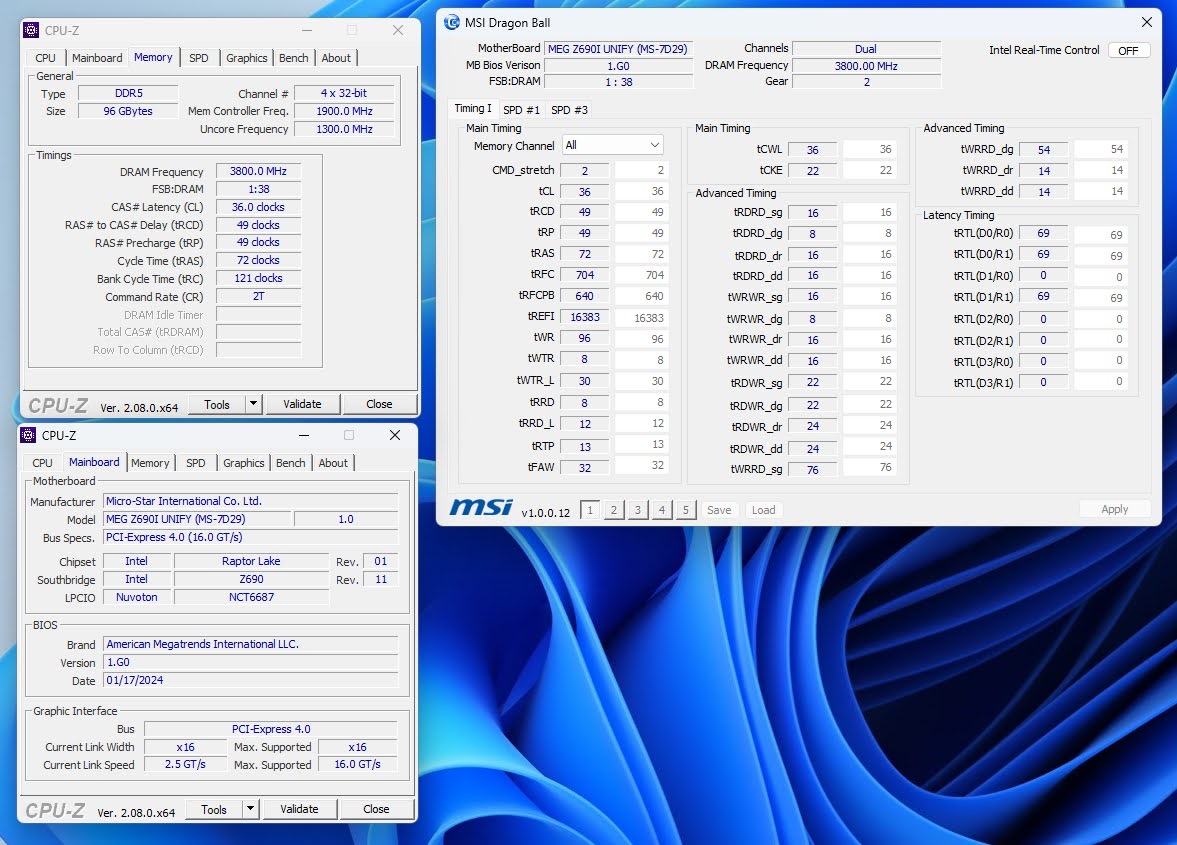Screen dimensions: 1177x845
Task: Click the CPU-Z app icon in Memory window title
Action: pyautogui.click(x=31, y=30)
